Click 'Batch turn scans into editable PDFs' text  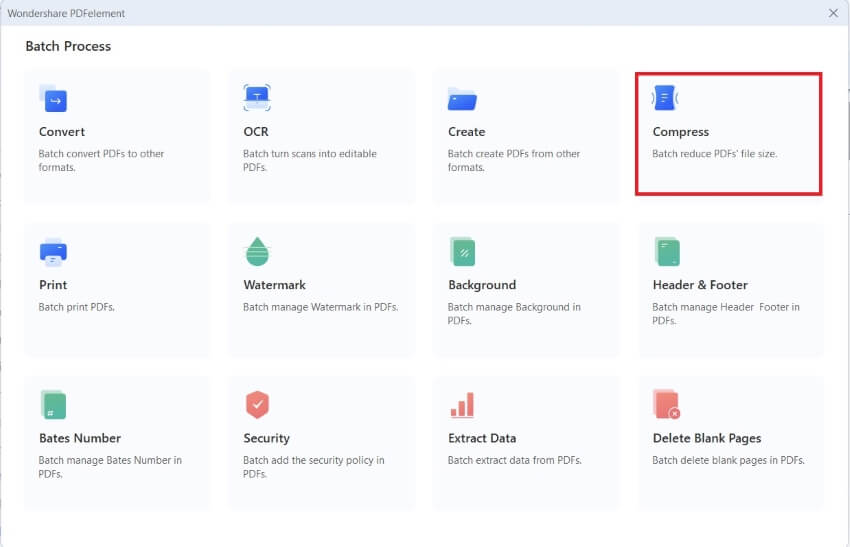(310, 160)
